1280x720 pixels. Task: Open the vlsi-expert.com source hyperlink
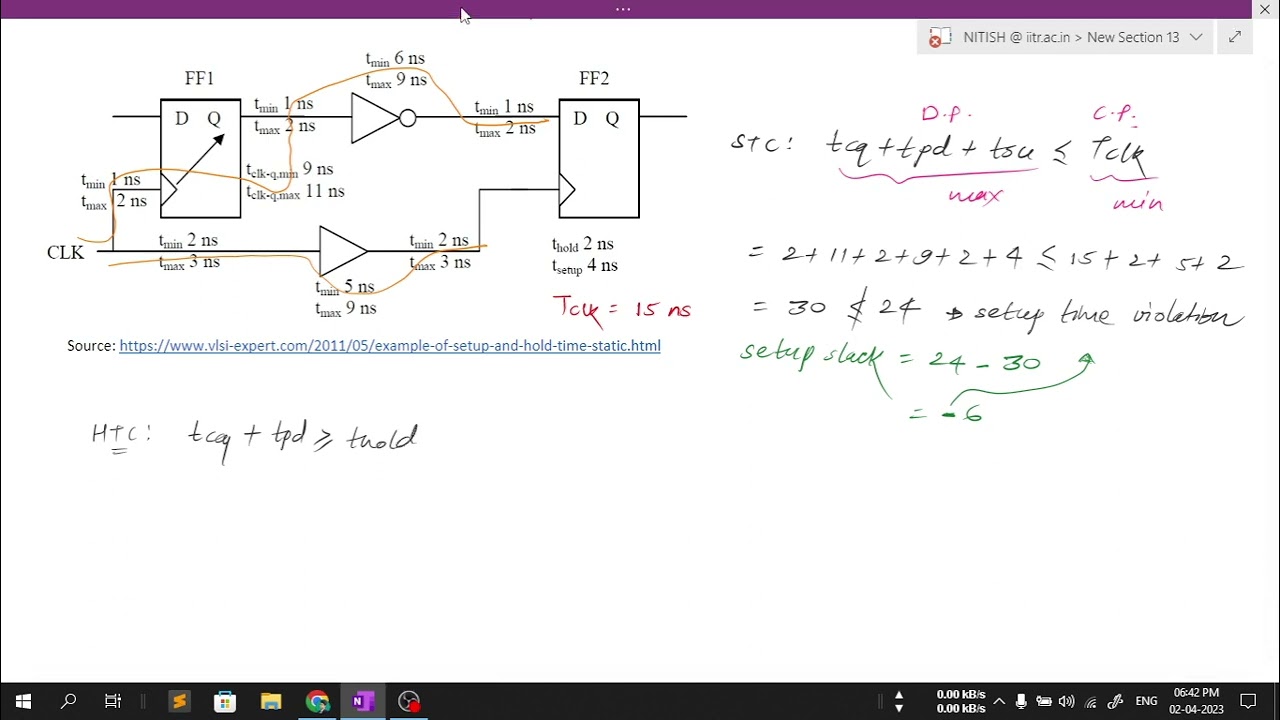click(390, 346)
